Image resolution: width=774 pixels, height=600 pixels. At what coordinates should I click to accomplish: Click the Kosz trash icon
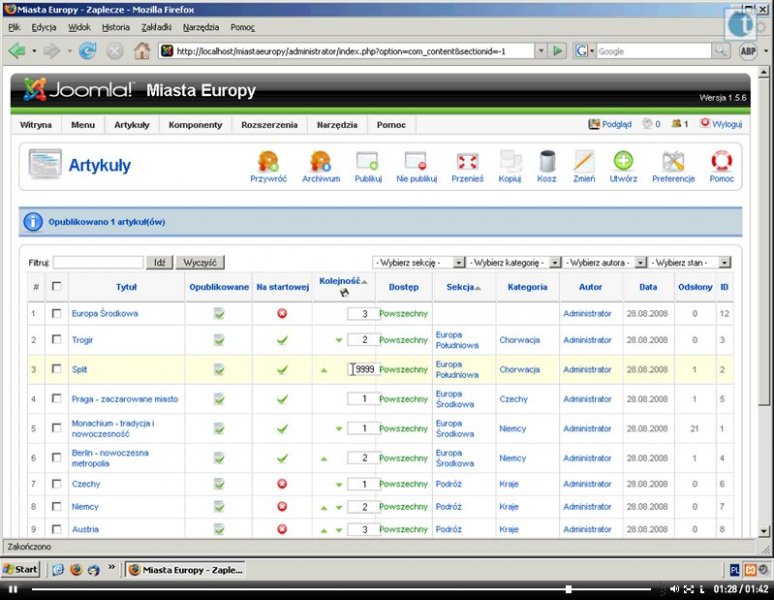coord(546,165)
